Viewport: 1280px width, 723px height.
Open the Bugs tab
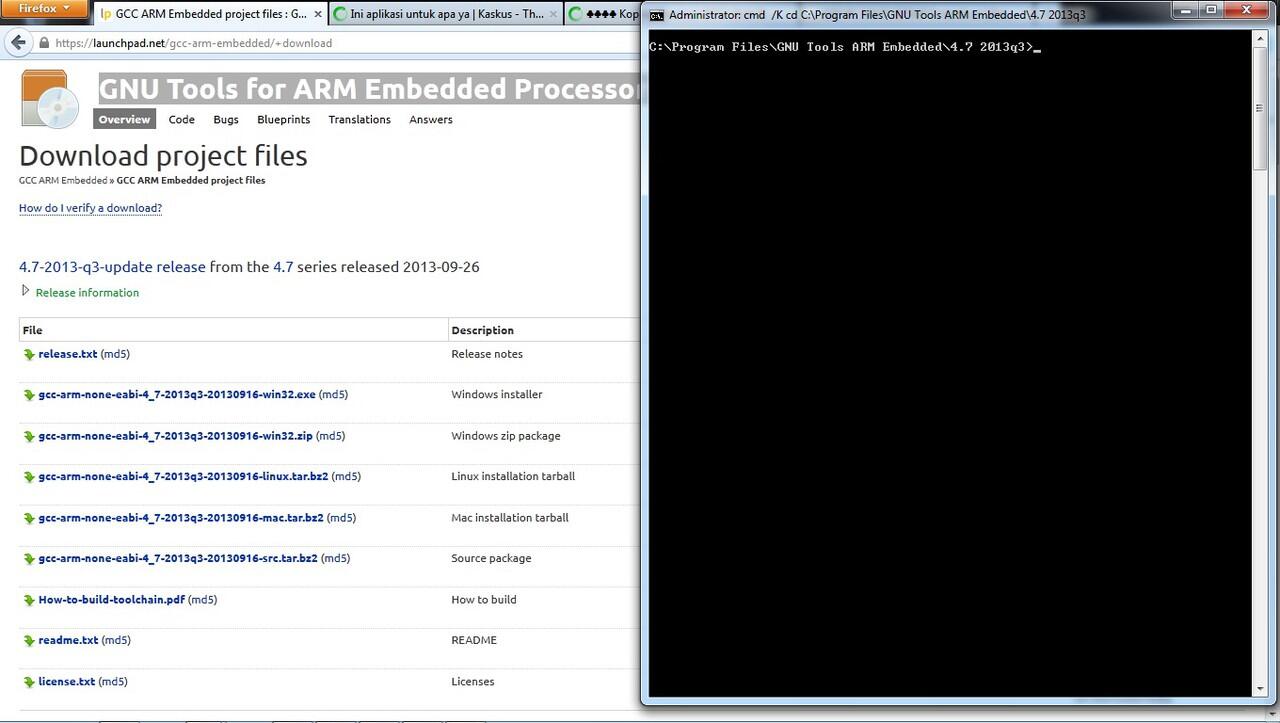pyautogui.click(x=226, y=119)
